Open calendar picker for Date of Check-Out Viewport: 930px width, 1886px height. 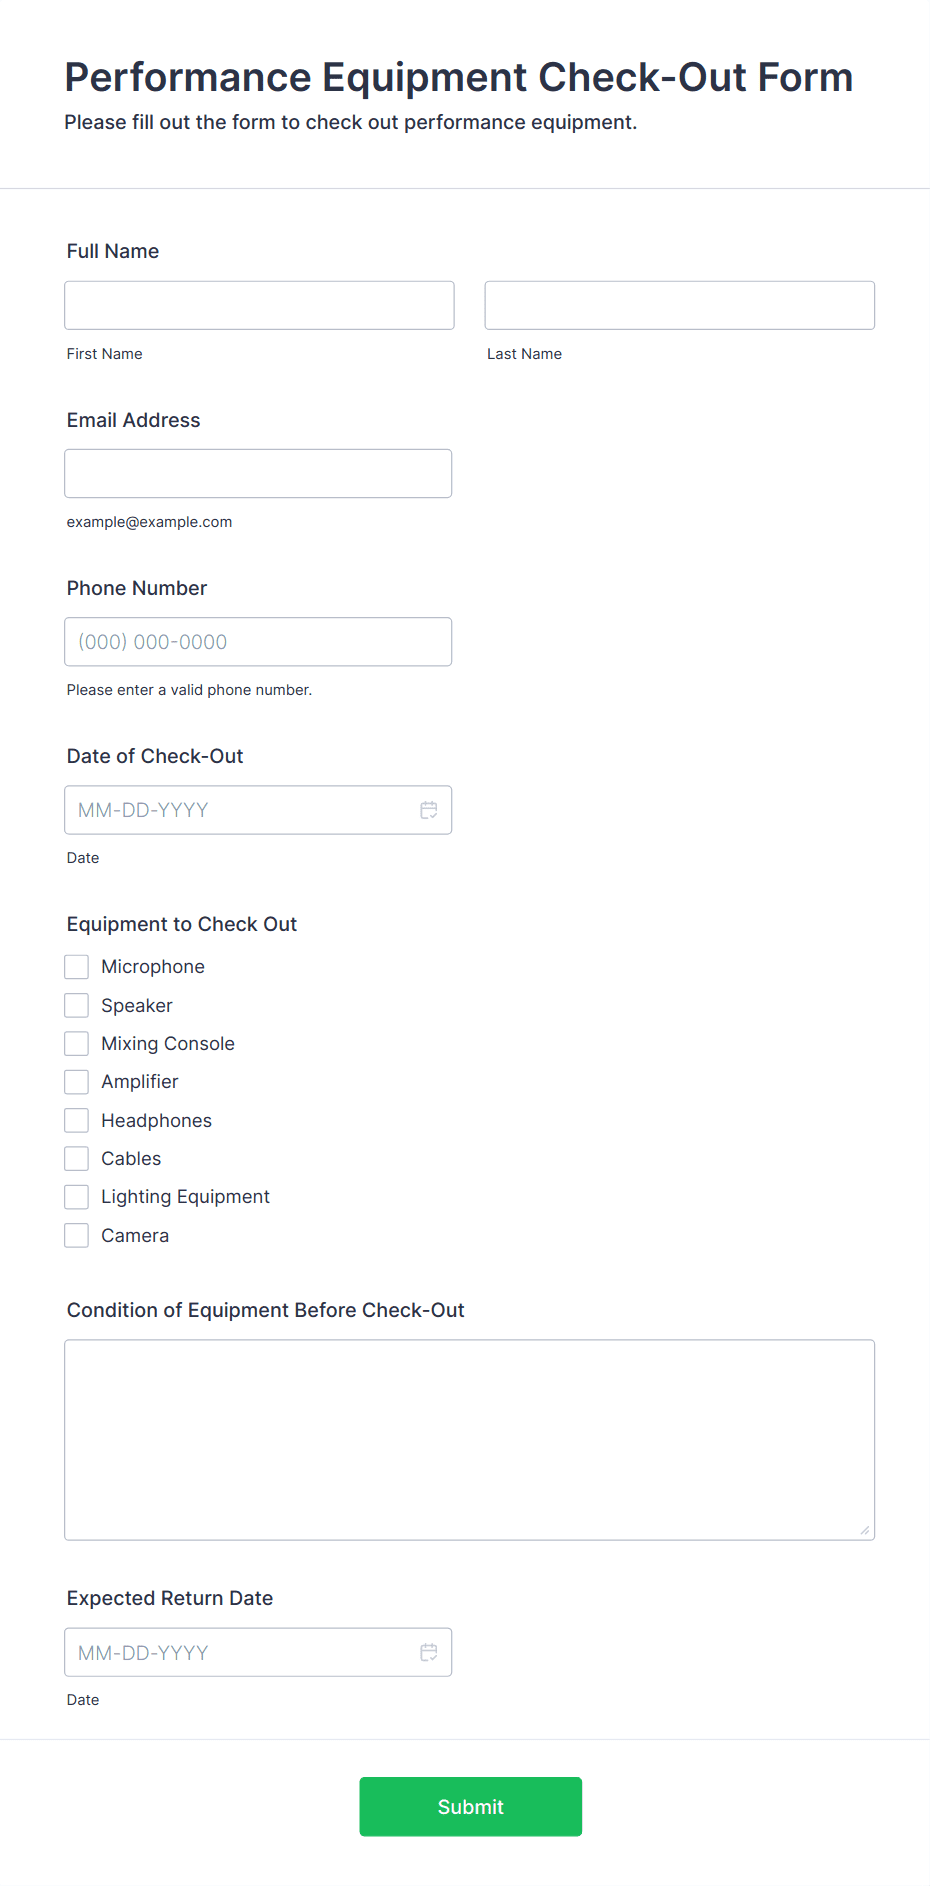point(429,810)
